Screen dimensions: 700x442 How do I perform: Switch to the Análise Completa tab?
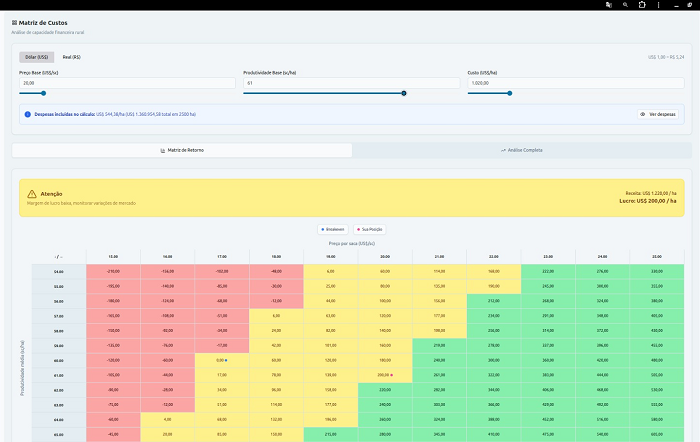[521, 150]
